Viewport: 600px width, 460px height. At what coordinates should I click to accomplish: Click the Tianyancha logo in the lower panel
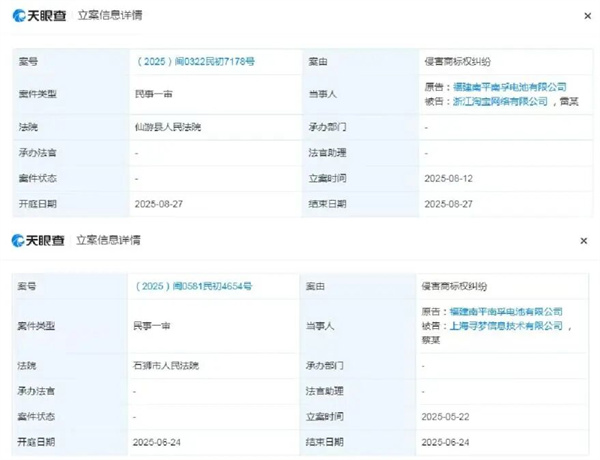pyautogui.click(x=39, y=240)
